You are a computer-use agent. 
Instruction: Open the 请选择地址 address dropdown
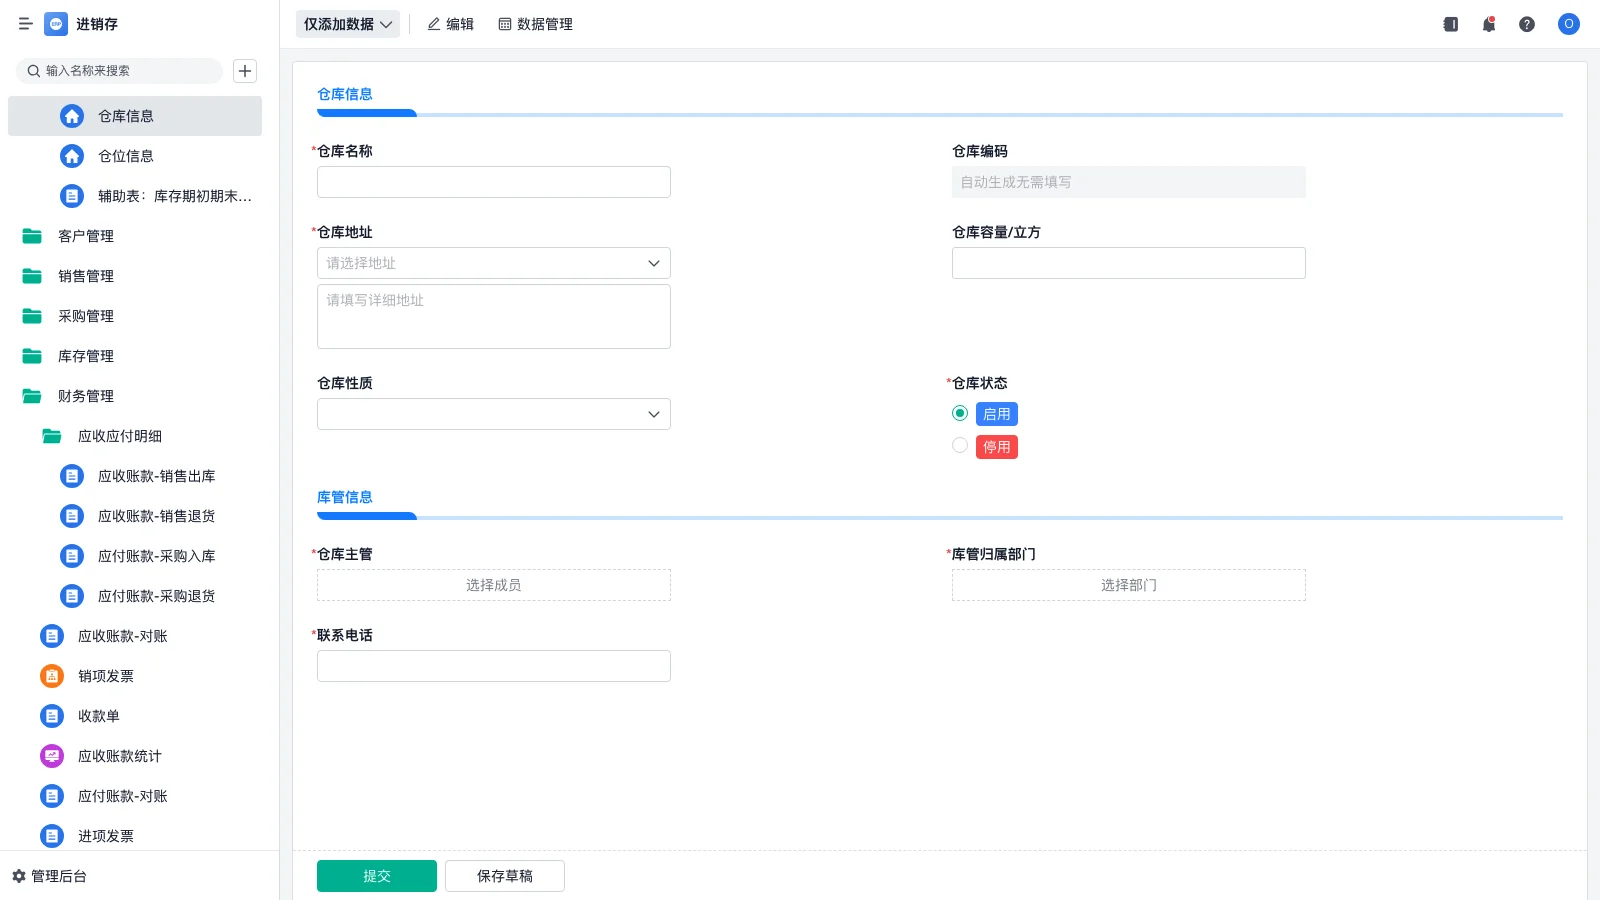[494, 263]
